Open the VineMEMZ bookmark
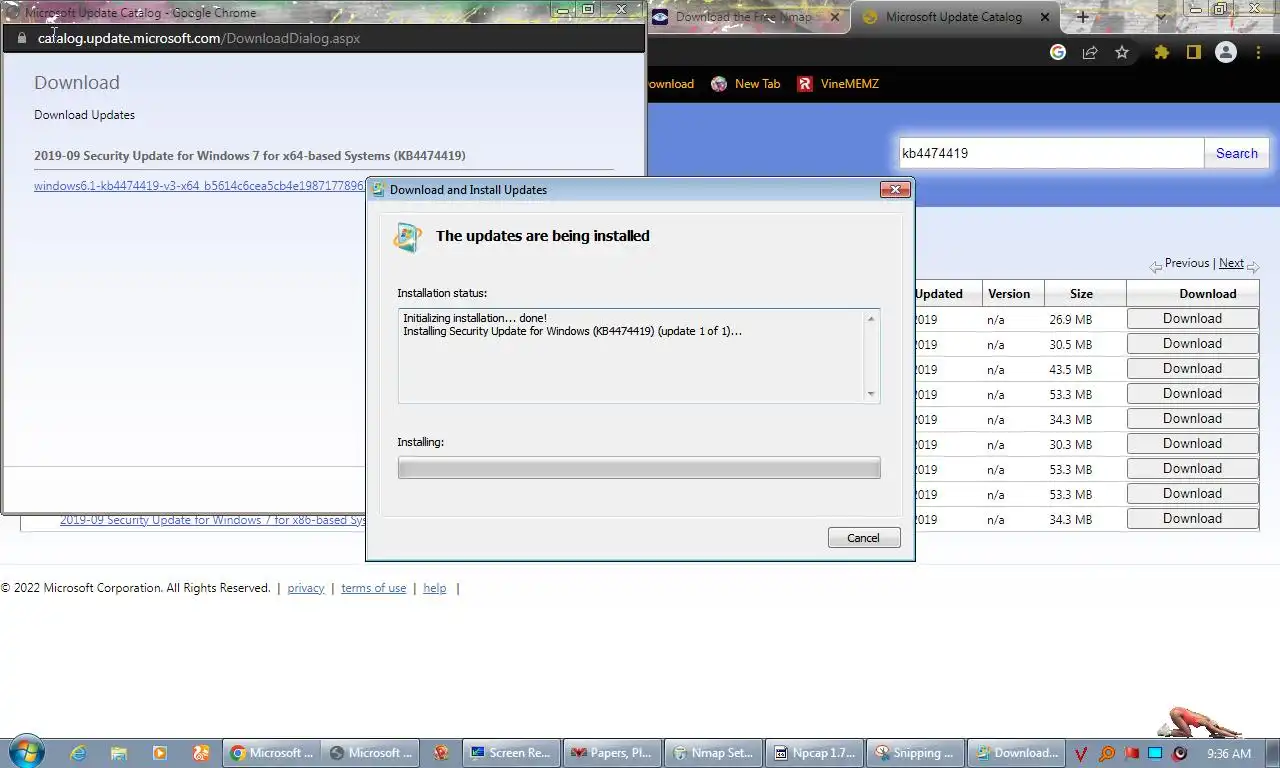The image size is (1280, 768). click(x=838, y=84)
